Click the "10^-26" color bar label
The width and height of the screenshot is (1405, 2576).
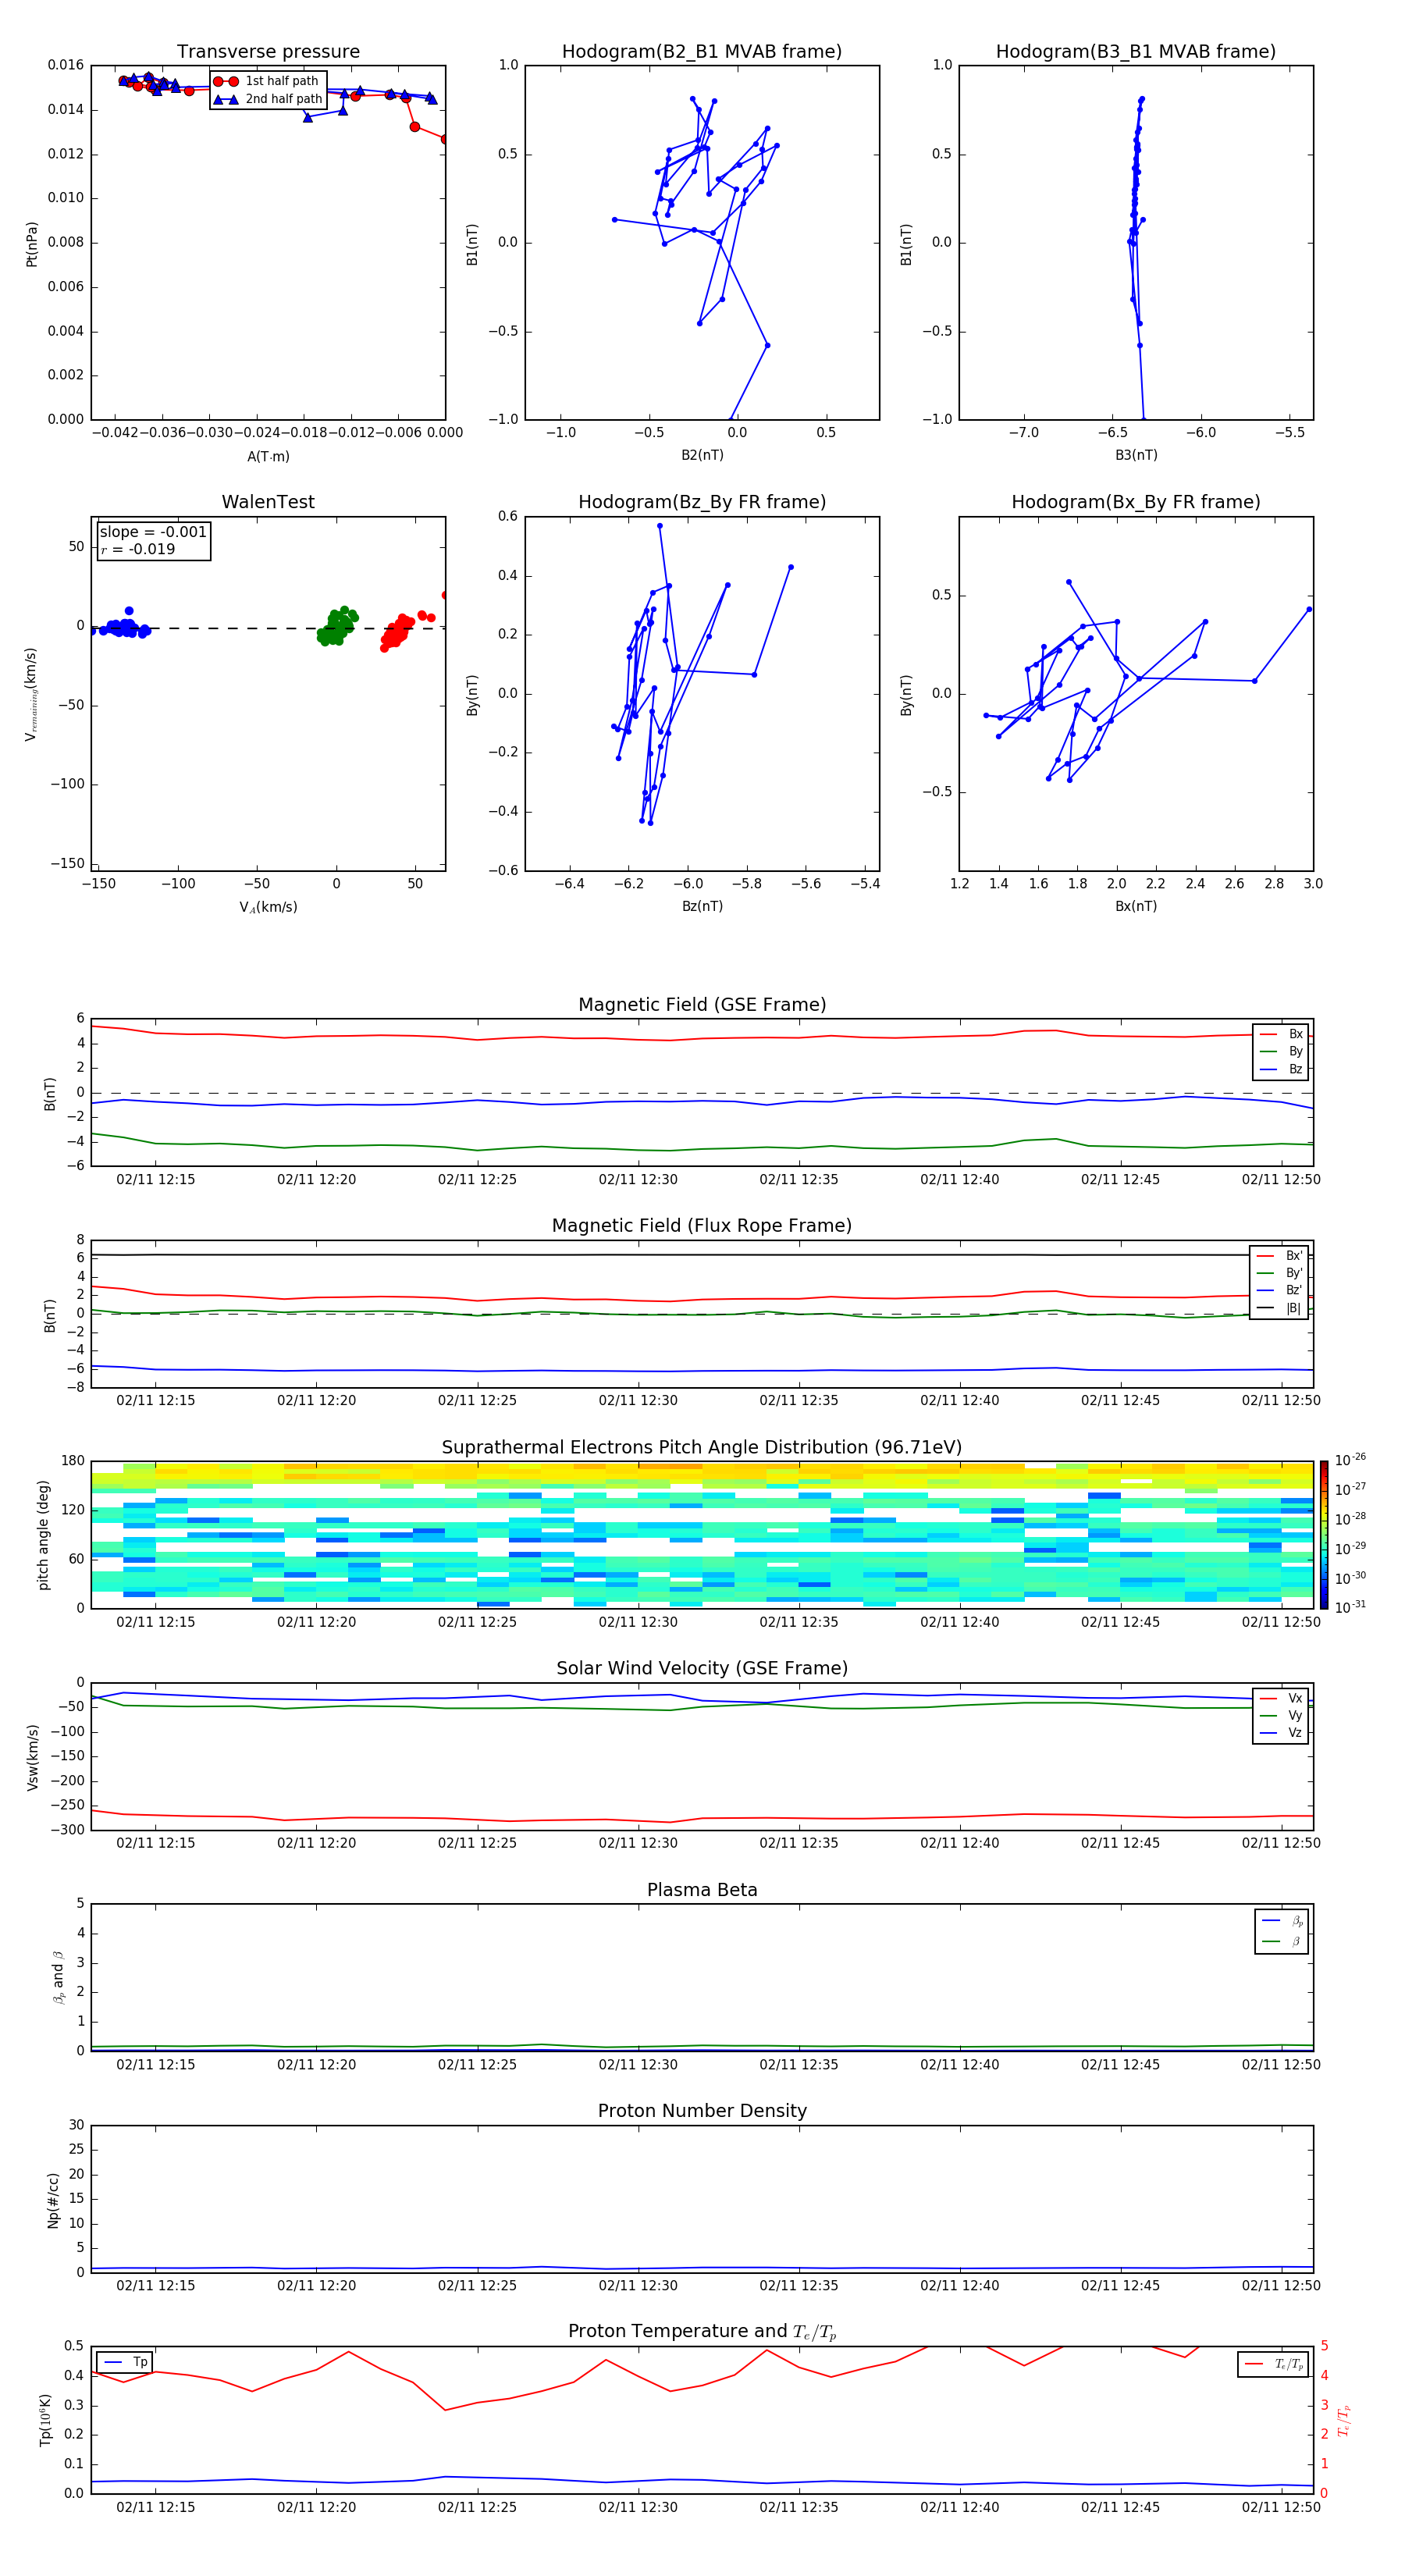point(1350,1460)
